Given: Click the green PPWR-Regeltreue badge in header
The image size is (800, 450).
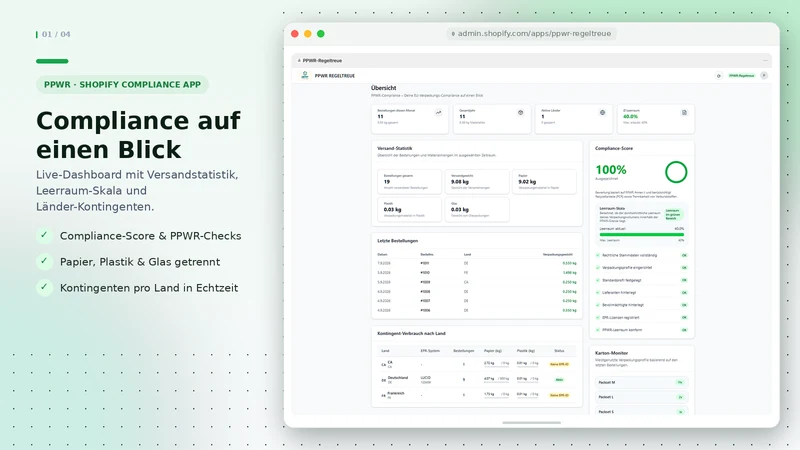Looking at the screenshot, I should click(741, 76).
